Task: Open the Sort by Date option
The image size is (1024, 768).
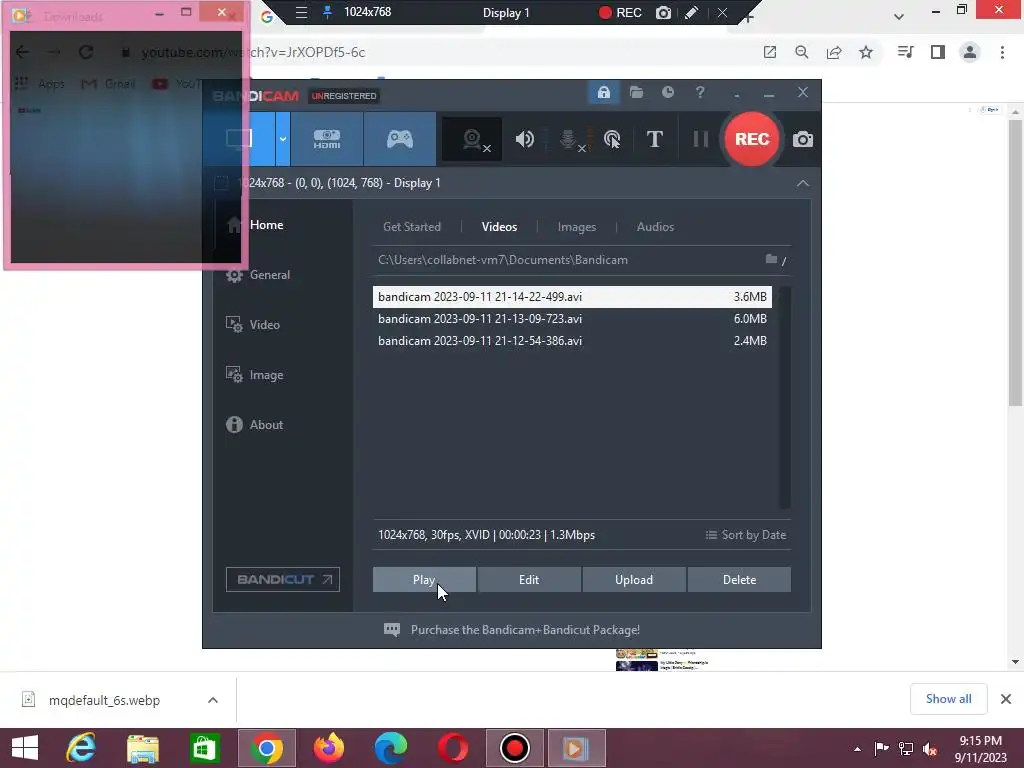Action: 746,535
